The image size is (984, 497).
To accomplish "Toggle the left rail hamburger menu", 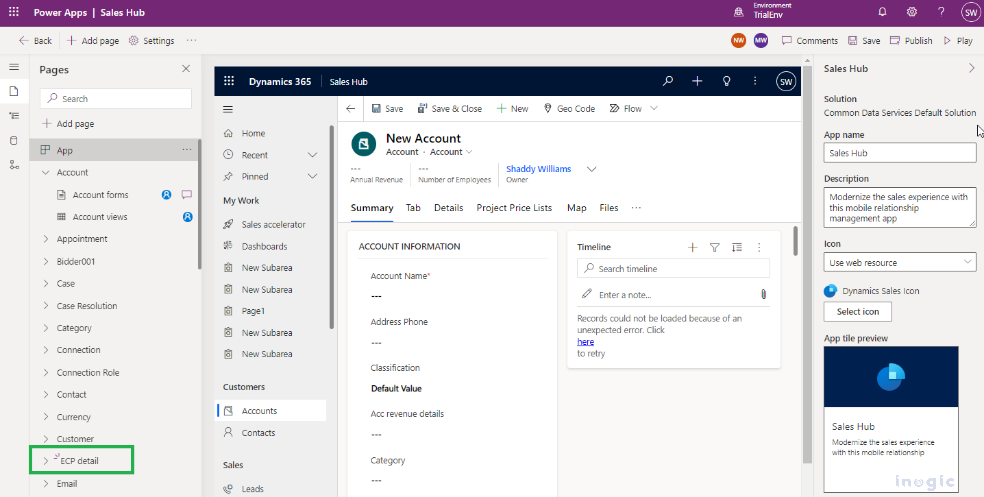I will tap(14, 67).
